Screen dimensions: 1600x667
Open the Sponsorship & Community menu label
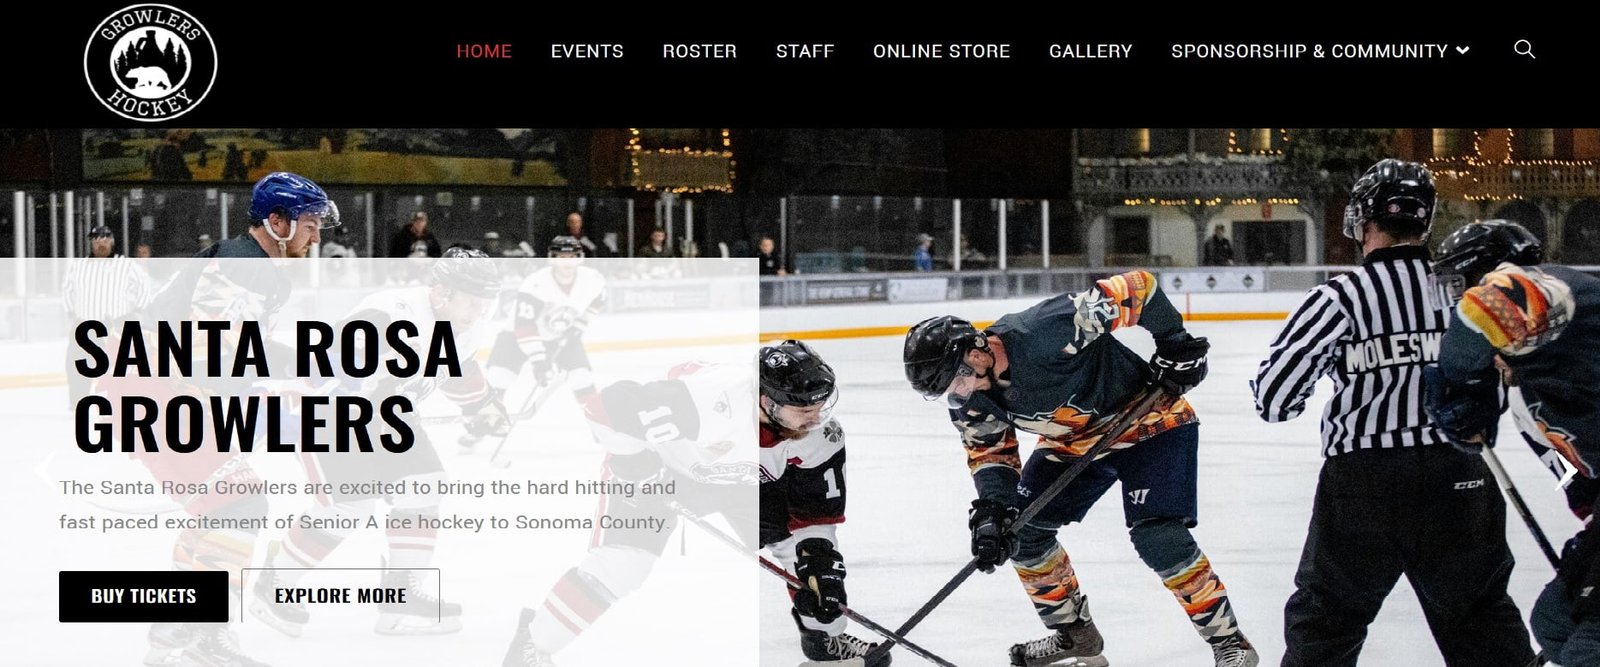pos(1309,51)
